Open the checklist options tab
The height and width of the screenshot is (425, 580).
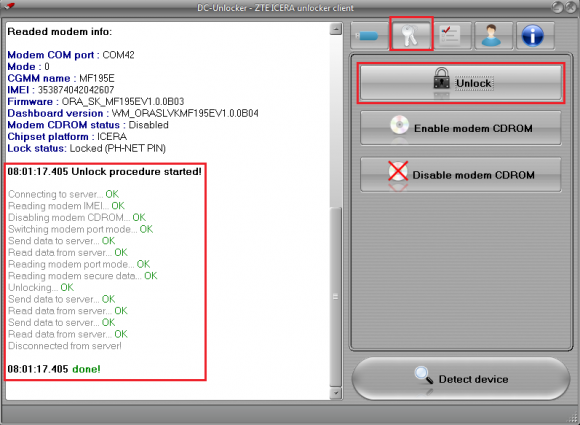[452, 36]
